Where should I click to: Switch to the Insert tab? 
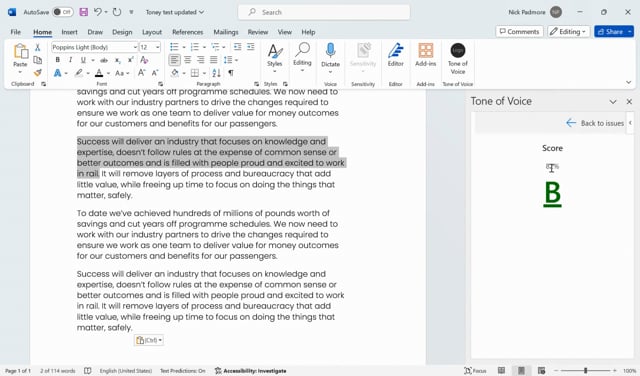tap(69, 32)
